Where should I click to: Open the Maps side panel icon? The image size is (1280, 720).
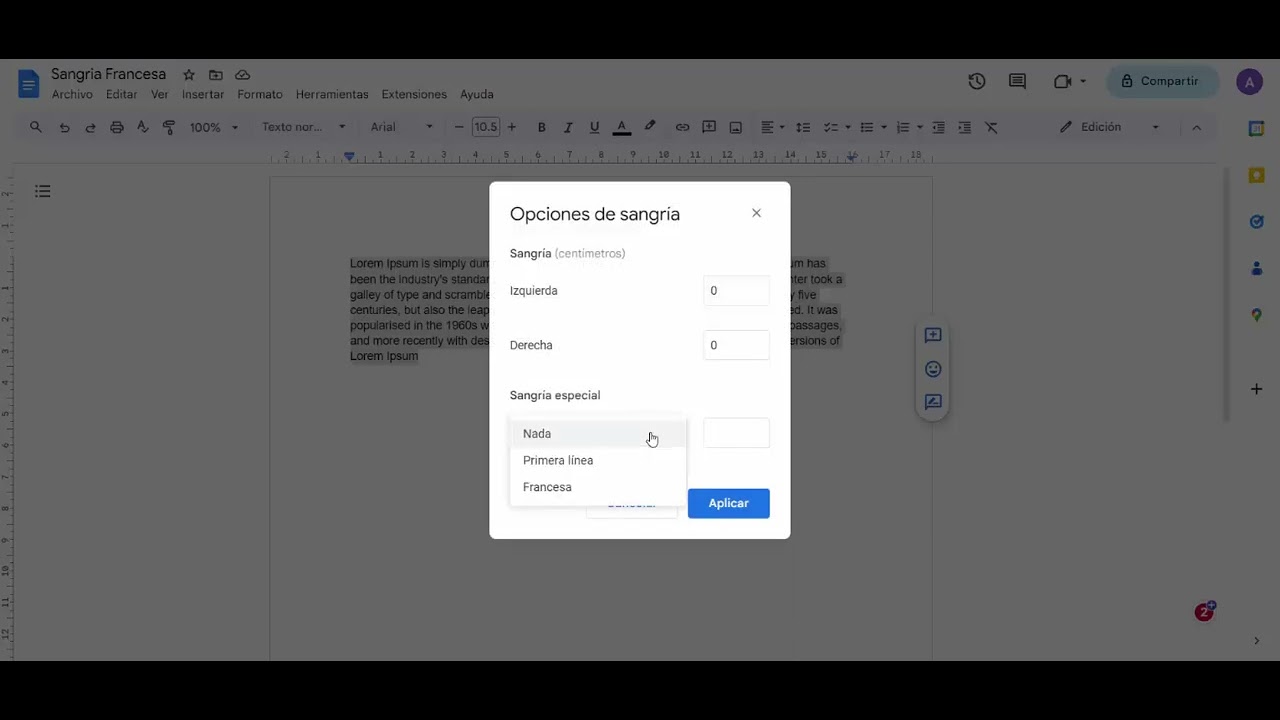pos(1257,315)
